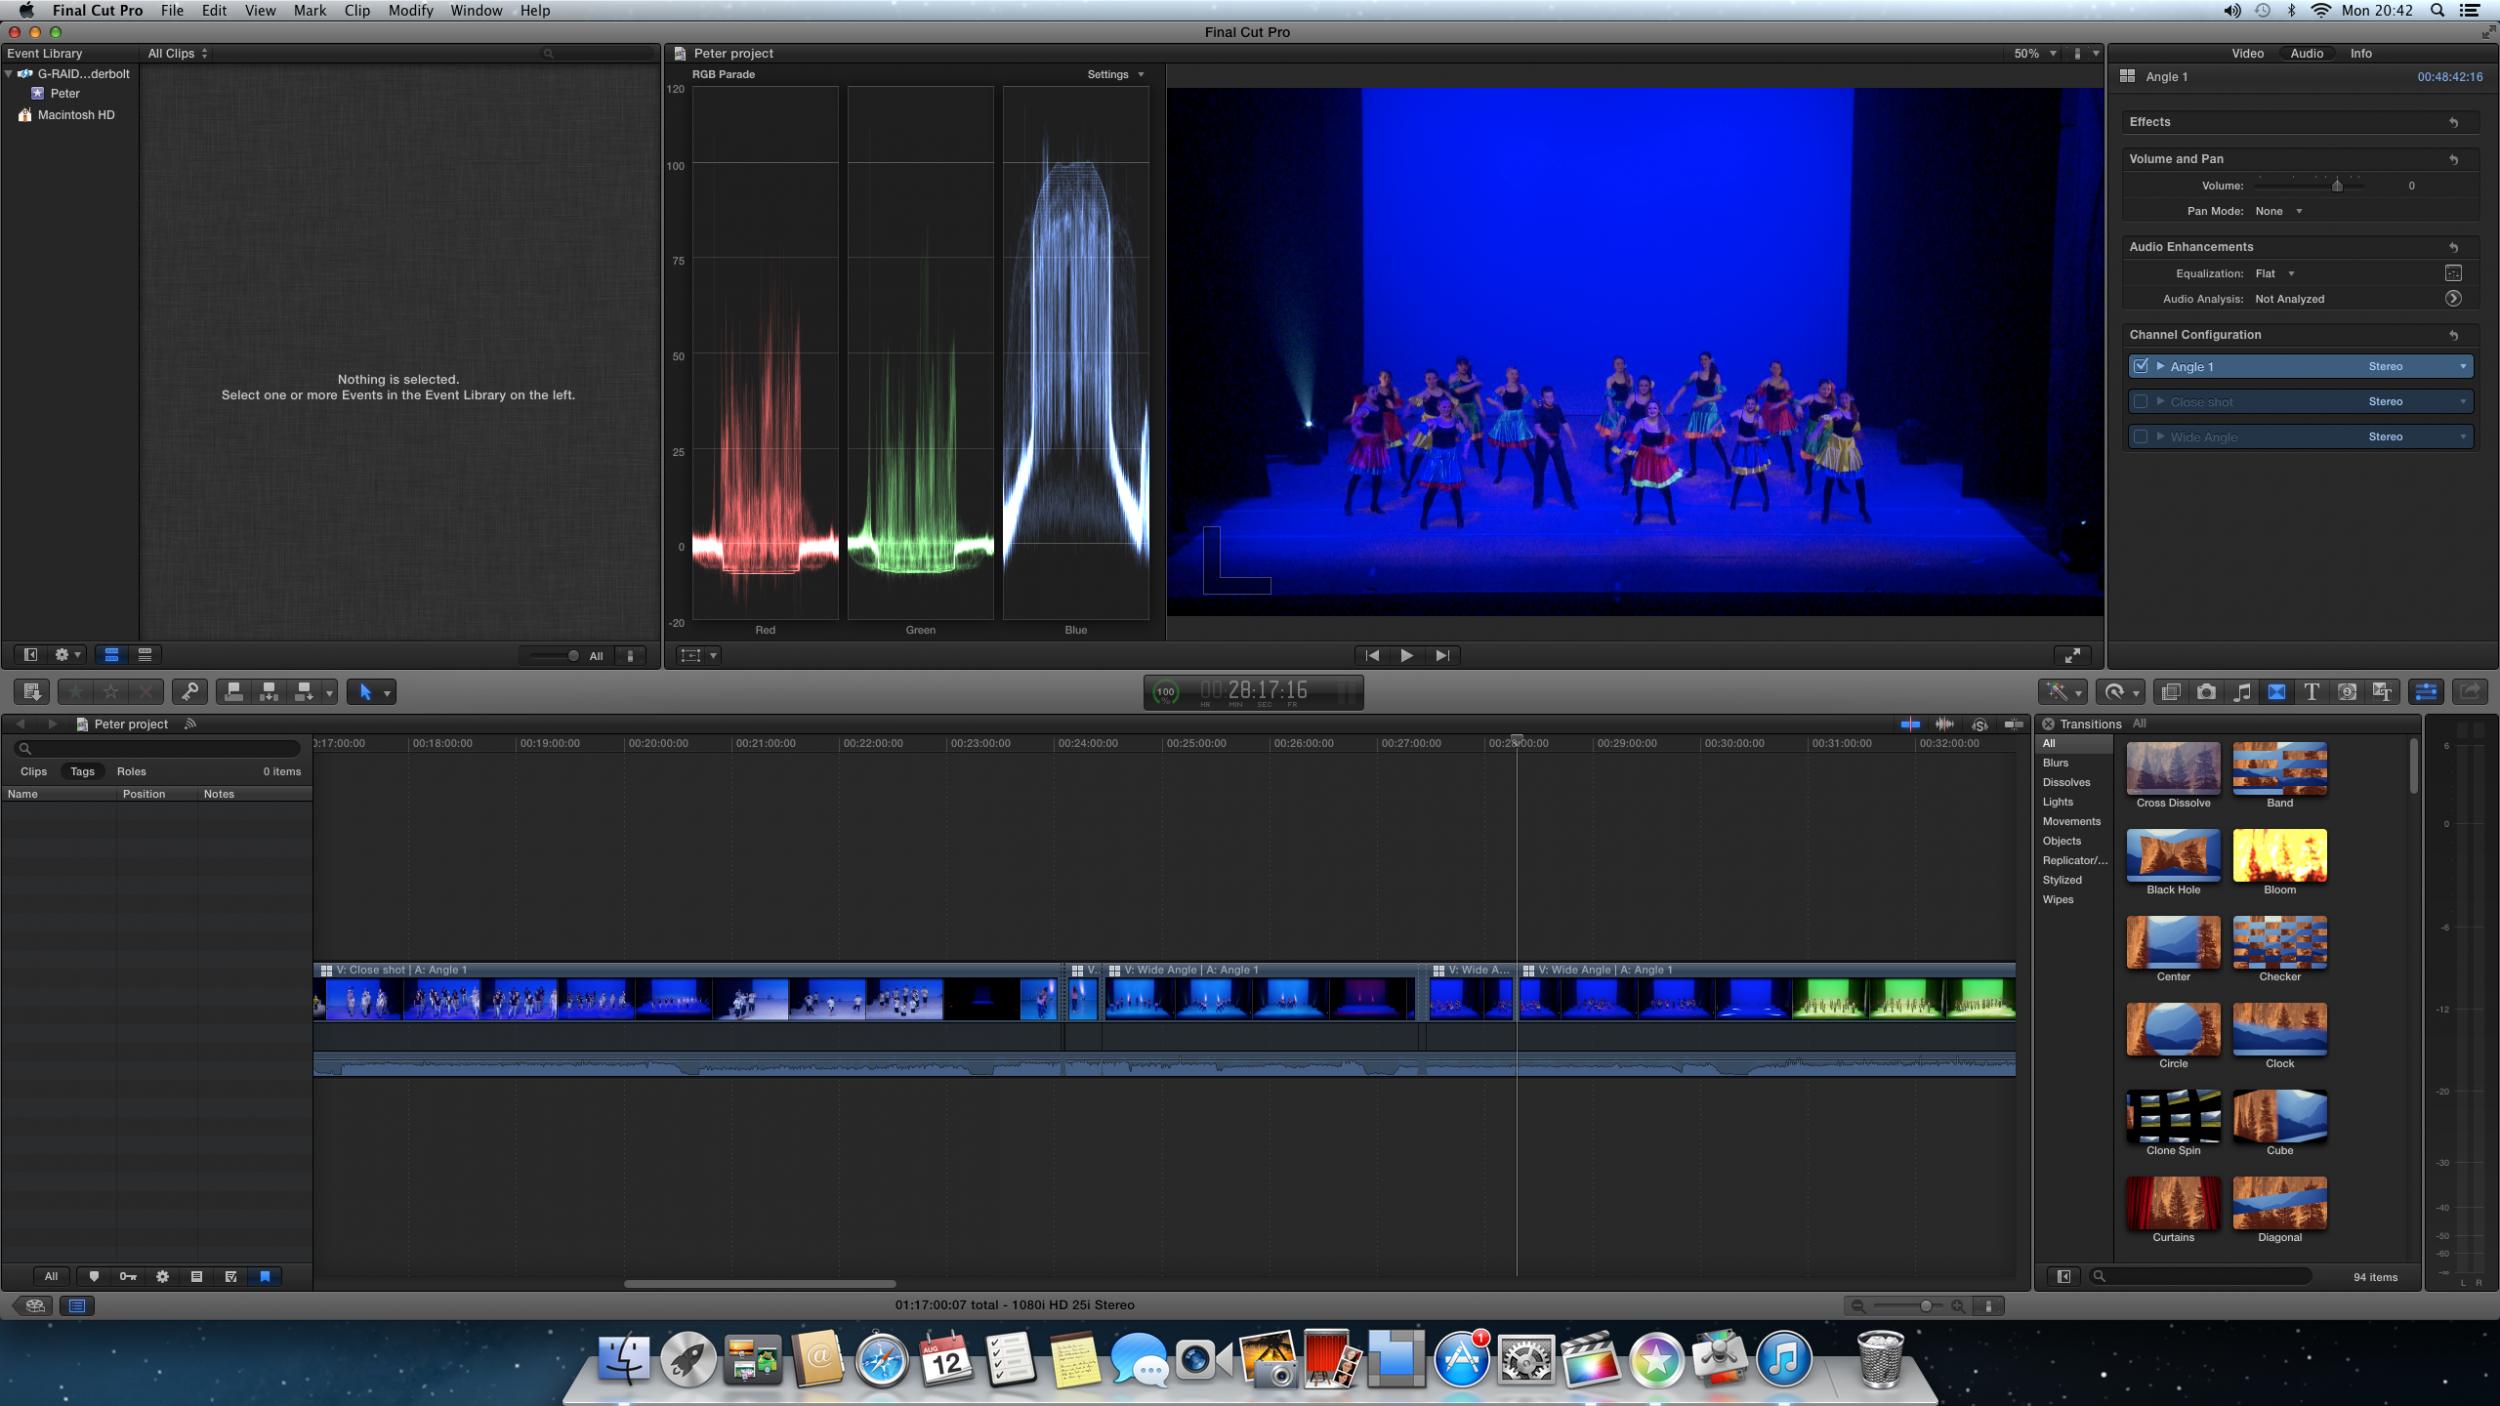Image resolution: width=2500 pixels, height=1406 pixels.
Task: Show completed to-do items filter icon
Action: [x=231, y=1276]
